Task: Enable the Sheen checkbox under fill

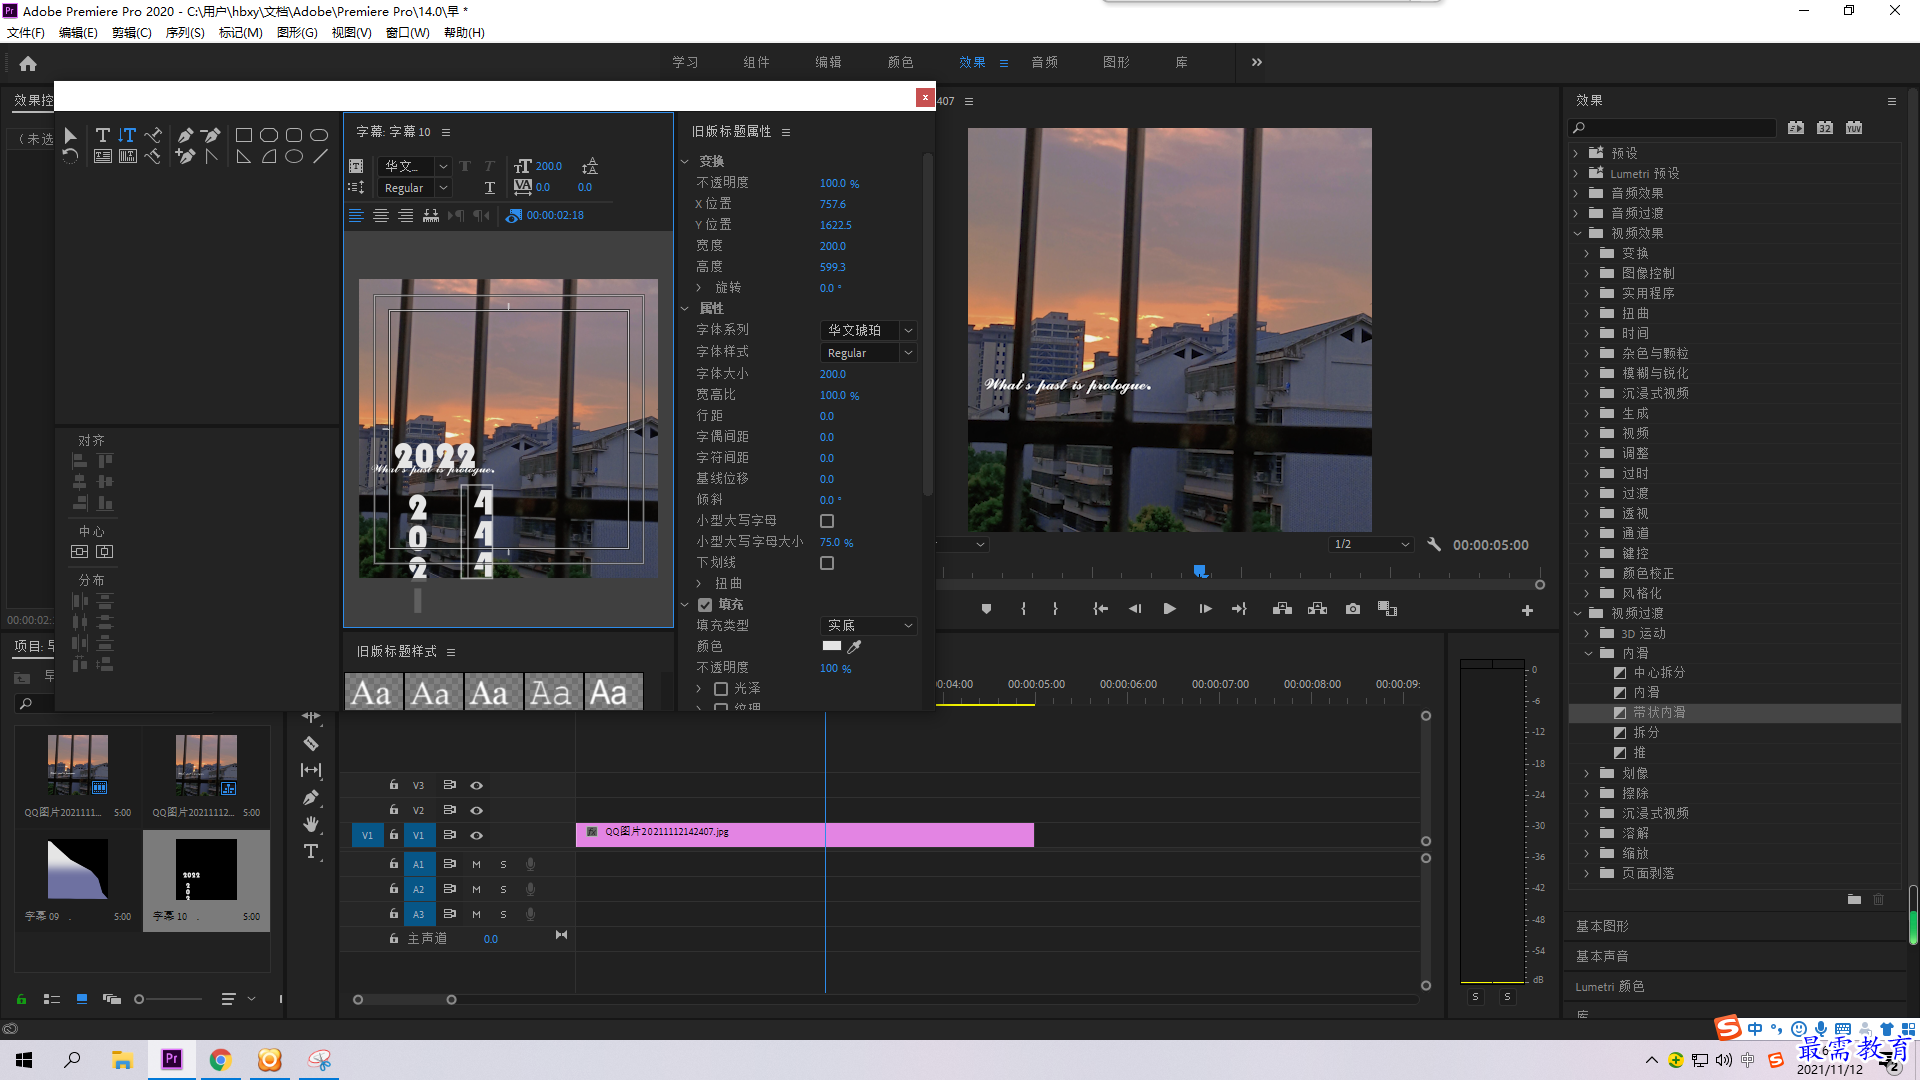Action: (721, 689)
